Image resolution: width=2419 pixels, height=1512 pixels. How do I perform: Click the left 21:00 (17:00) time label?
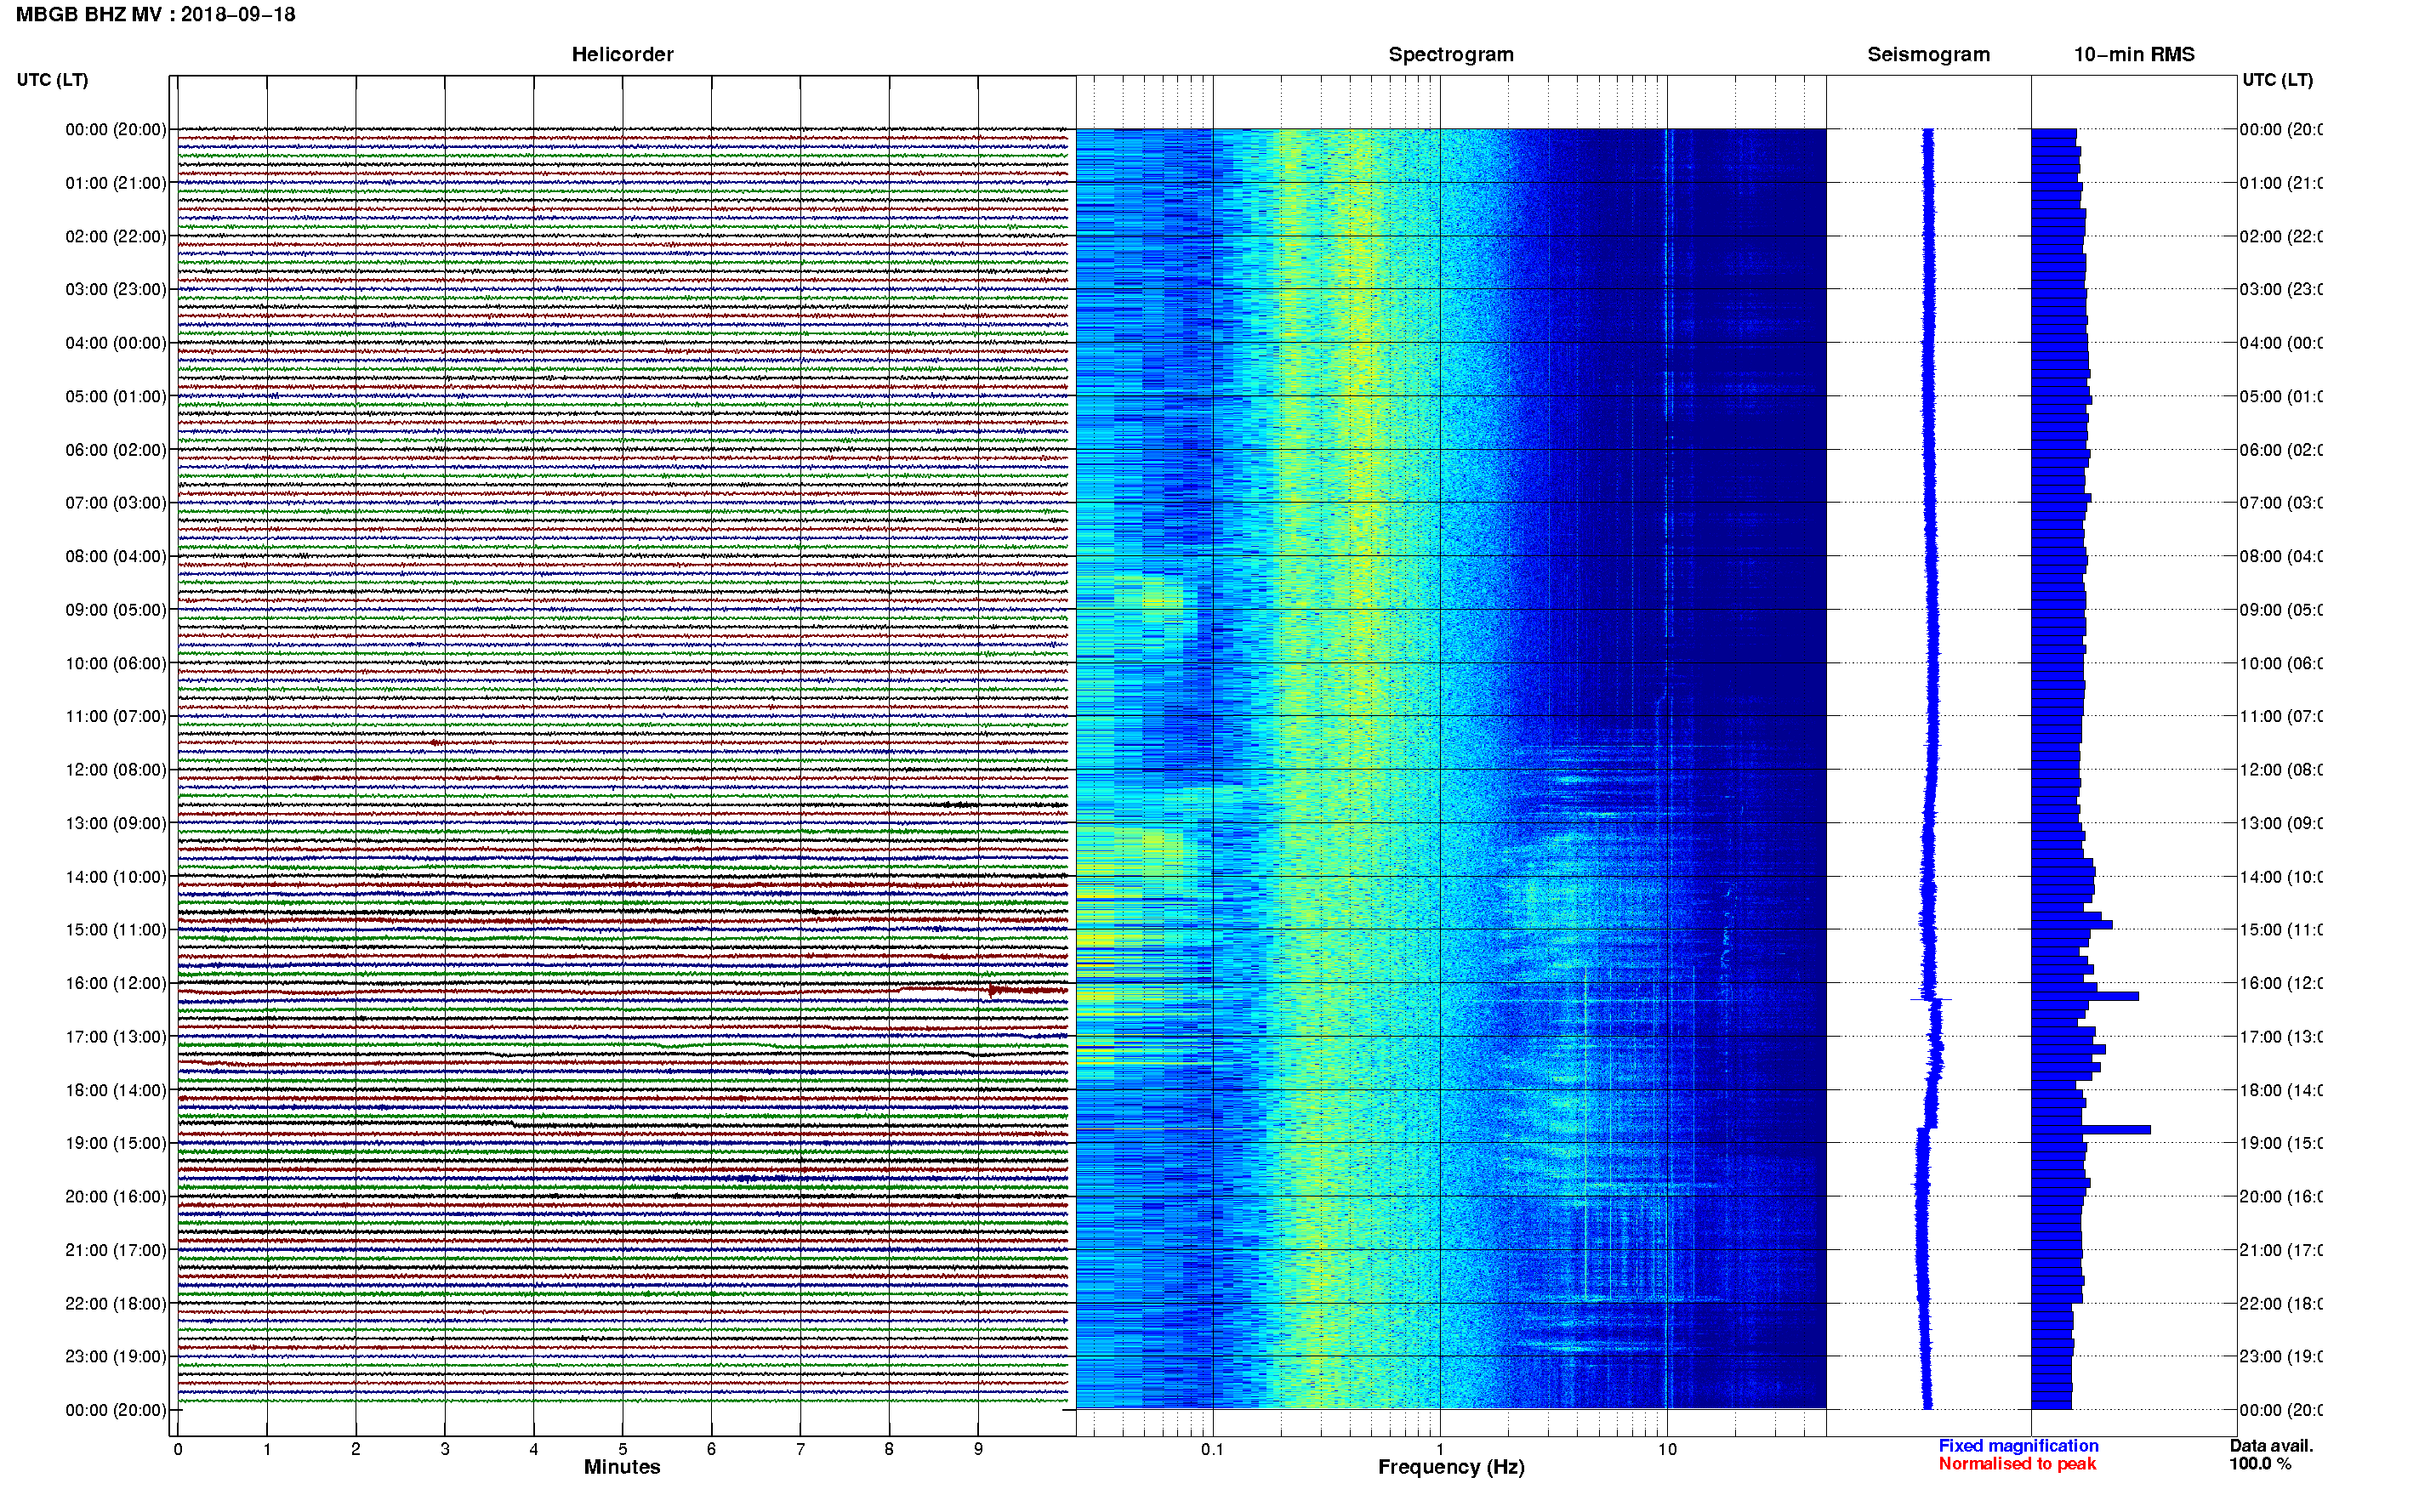[116, 1250]
